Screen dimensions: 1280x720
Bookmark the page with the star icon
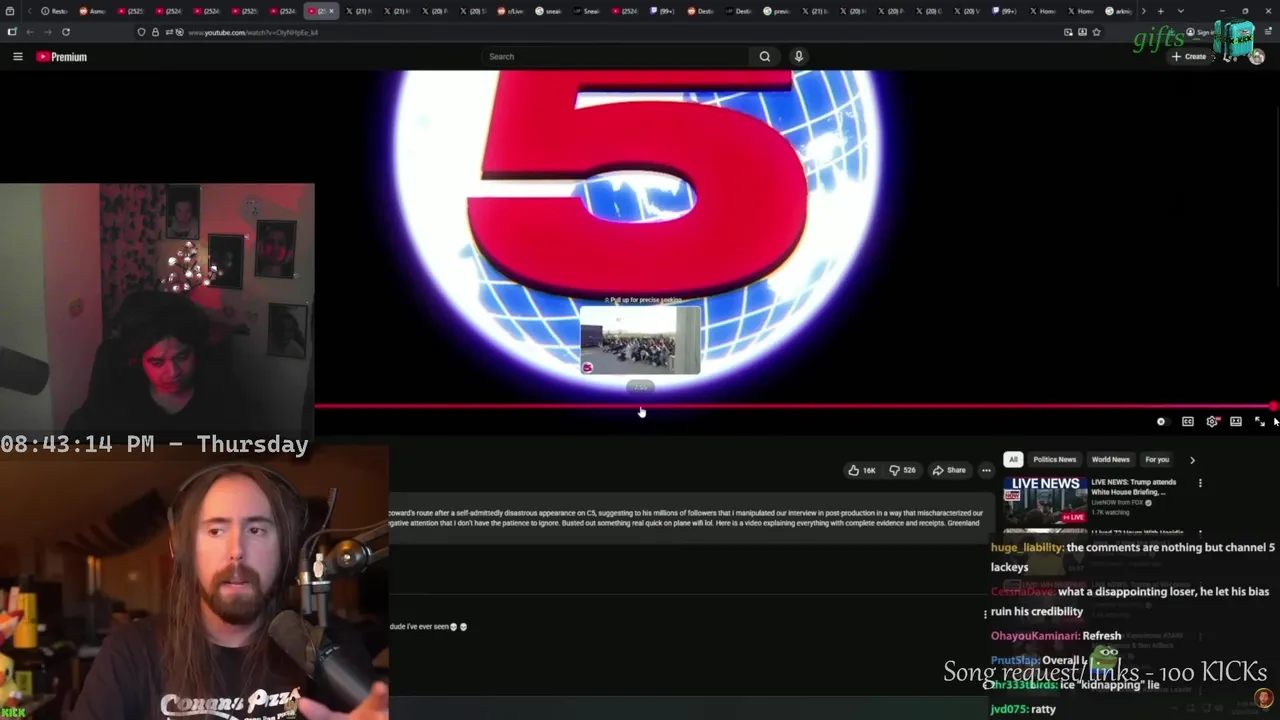click(1097, 32)
